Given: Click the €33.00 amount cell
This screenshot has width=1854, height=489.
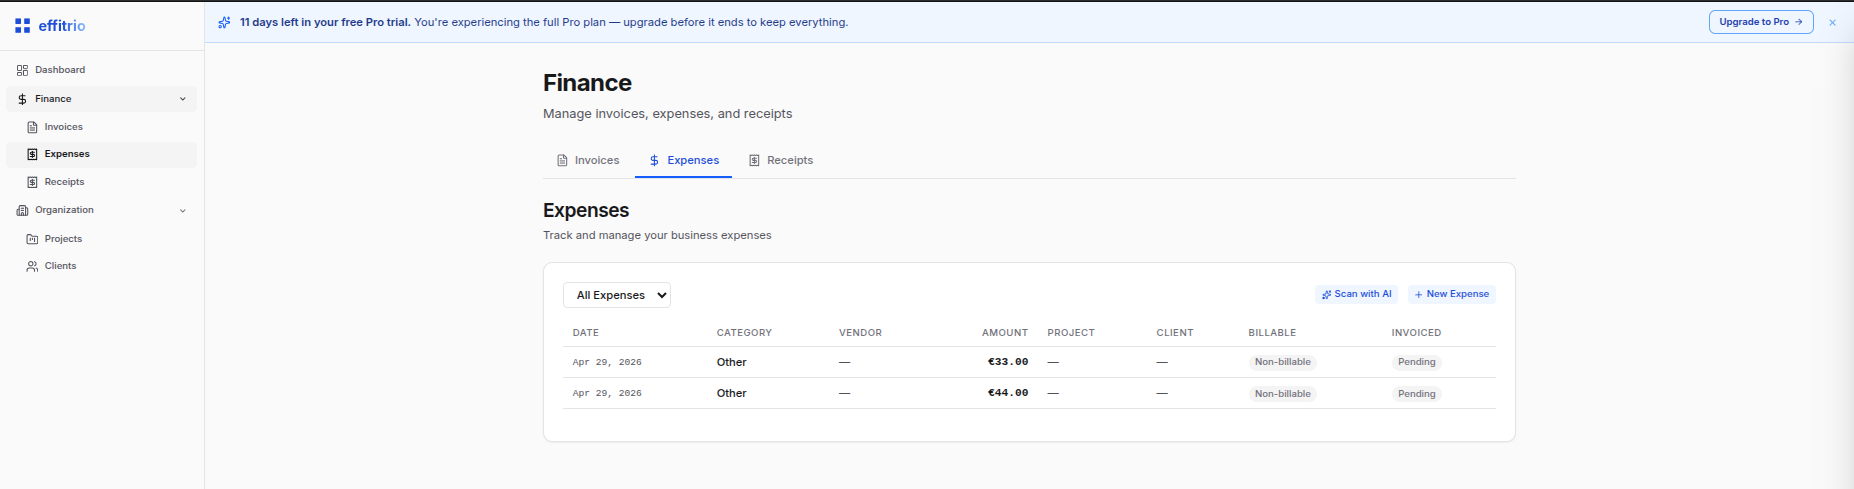Looking at the screenshot, I should [x=1008, y=362].
